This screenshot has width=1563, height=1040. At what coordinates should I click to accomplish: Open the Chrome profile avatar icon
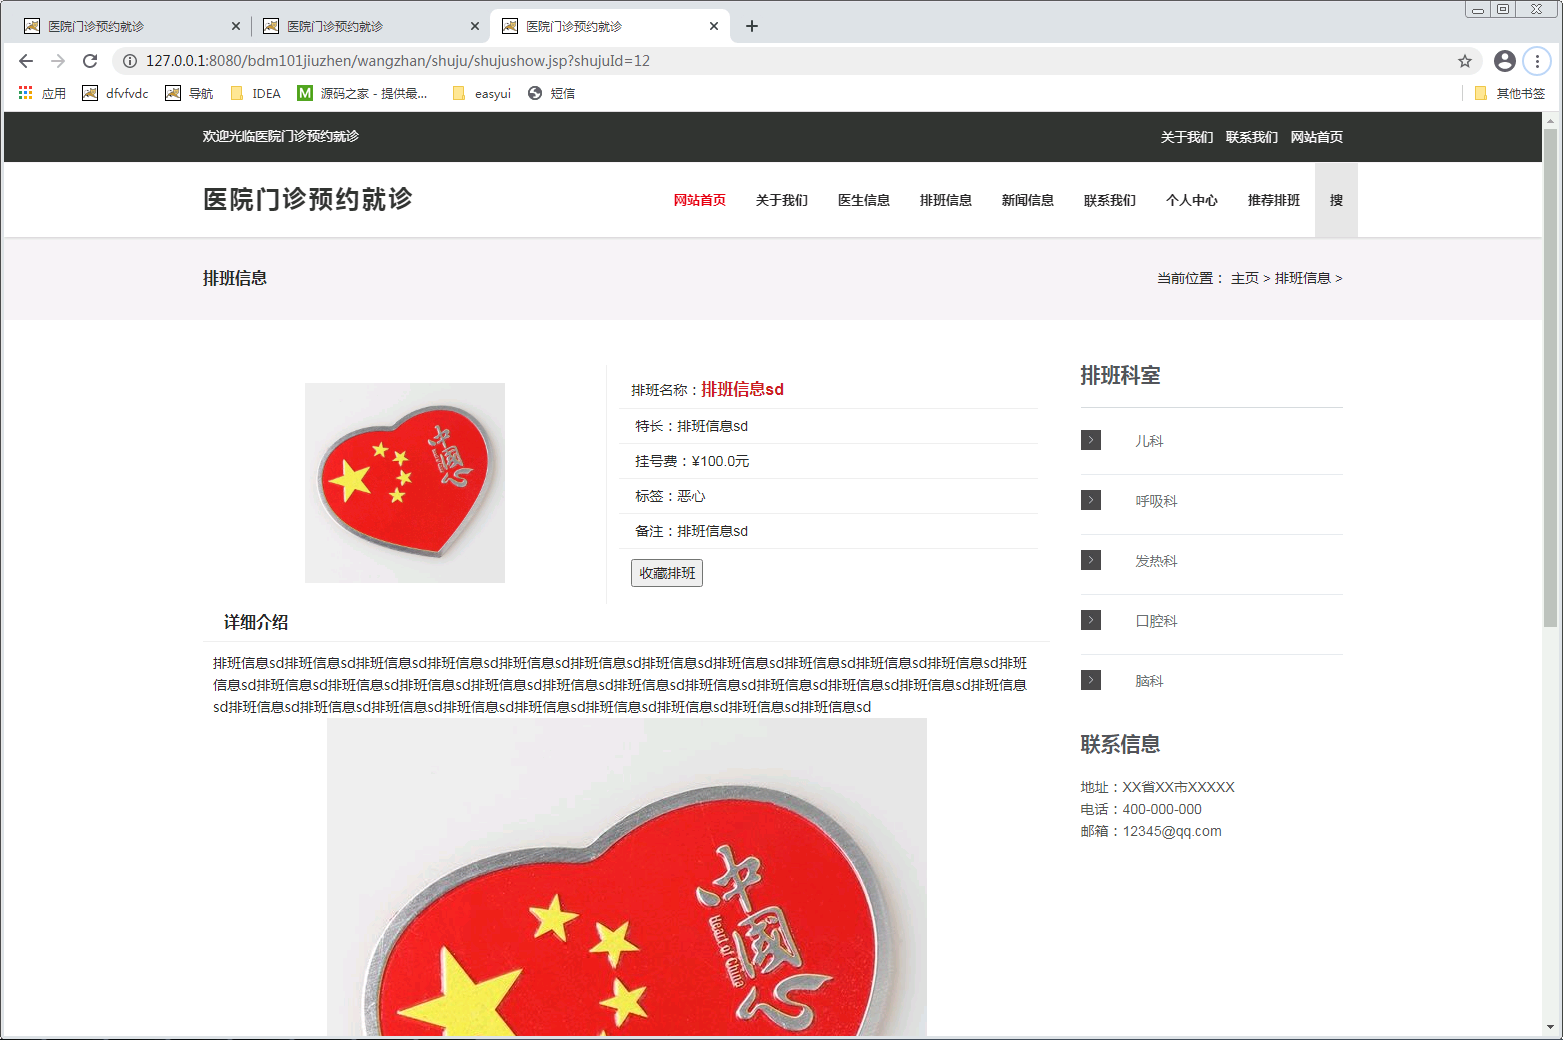[1505, 61]
